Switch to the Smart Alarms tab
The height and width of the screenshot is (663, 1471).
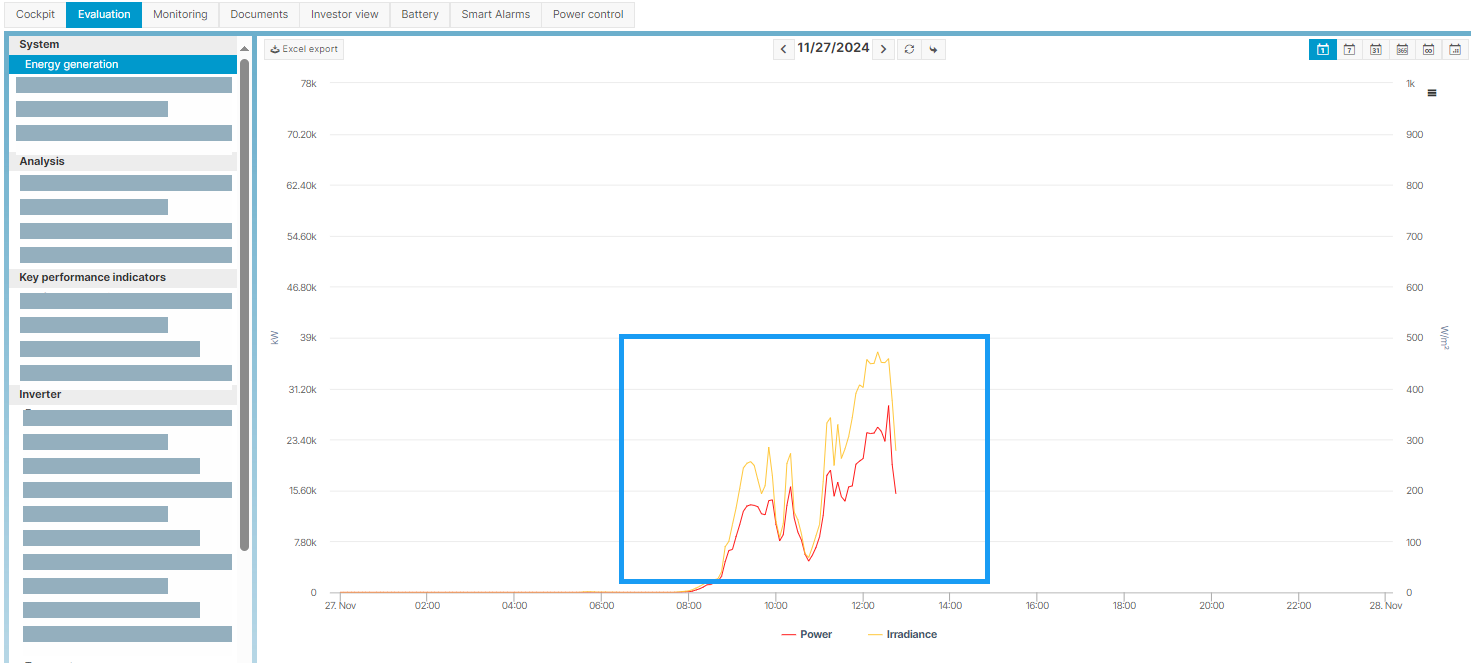(495, 14)
